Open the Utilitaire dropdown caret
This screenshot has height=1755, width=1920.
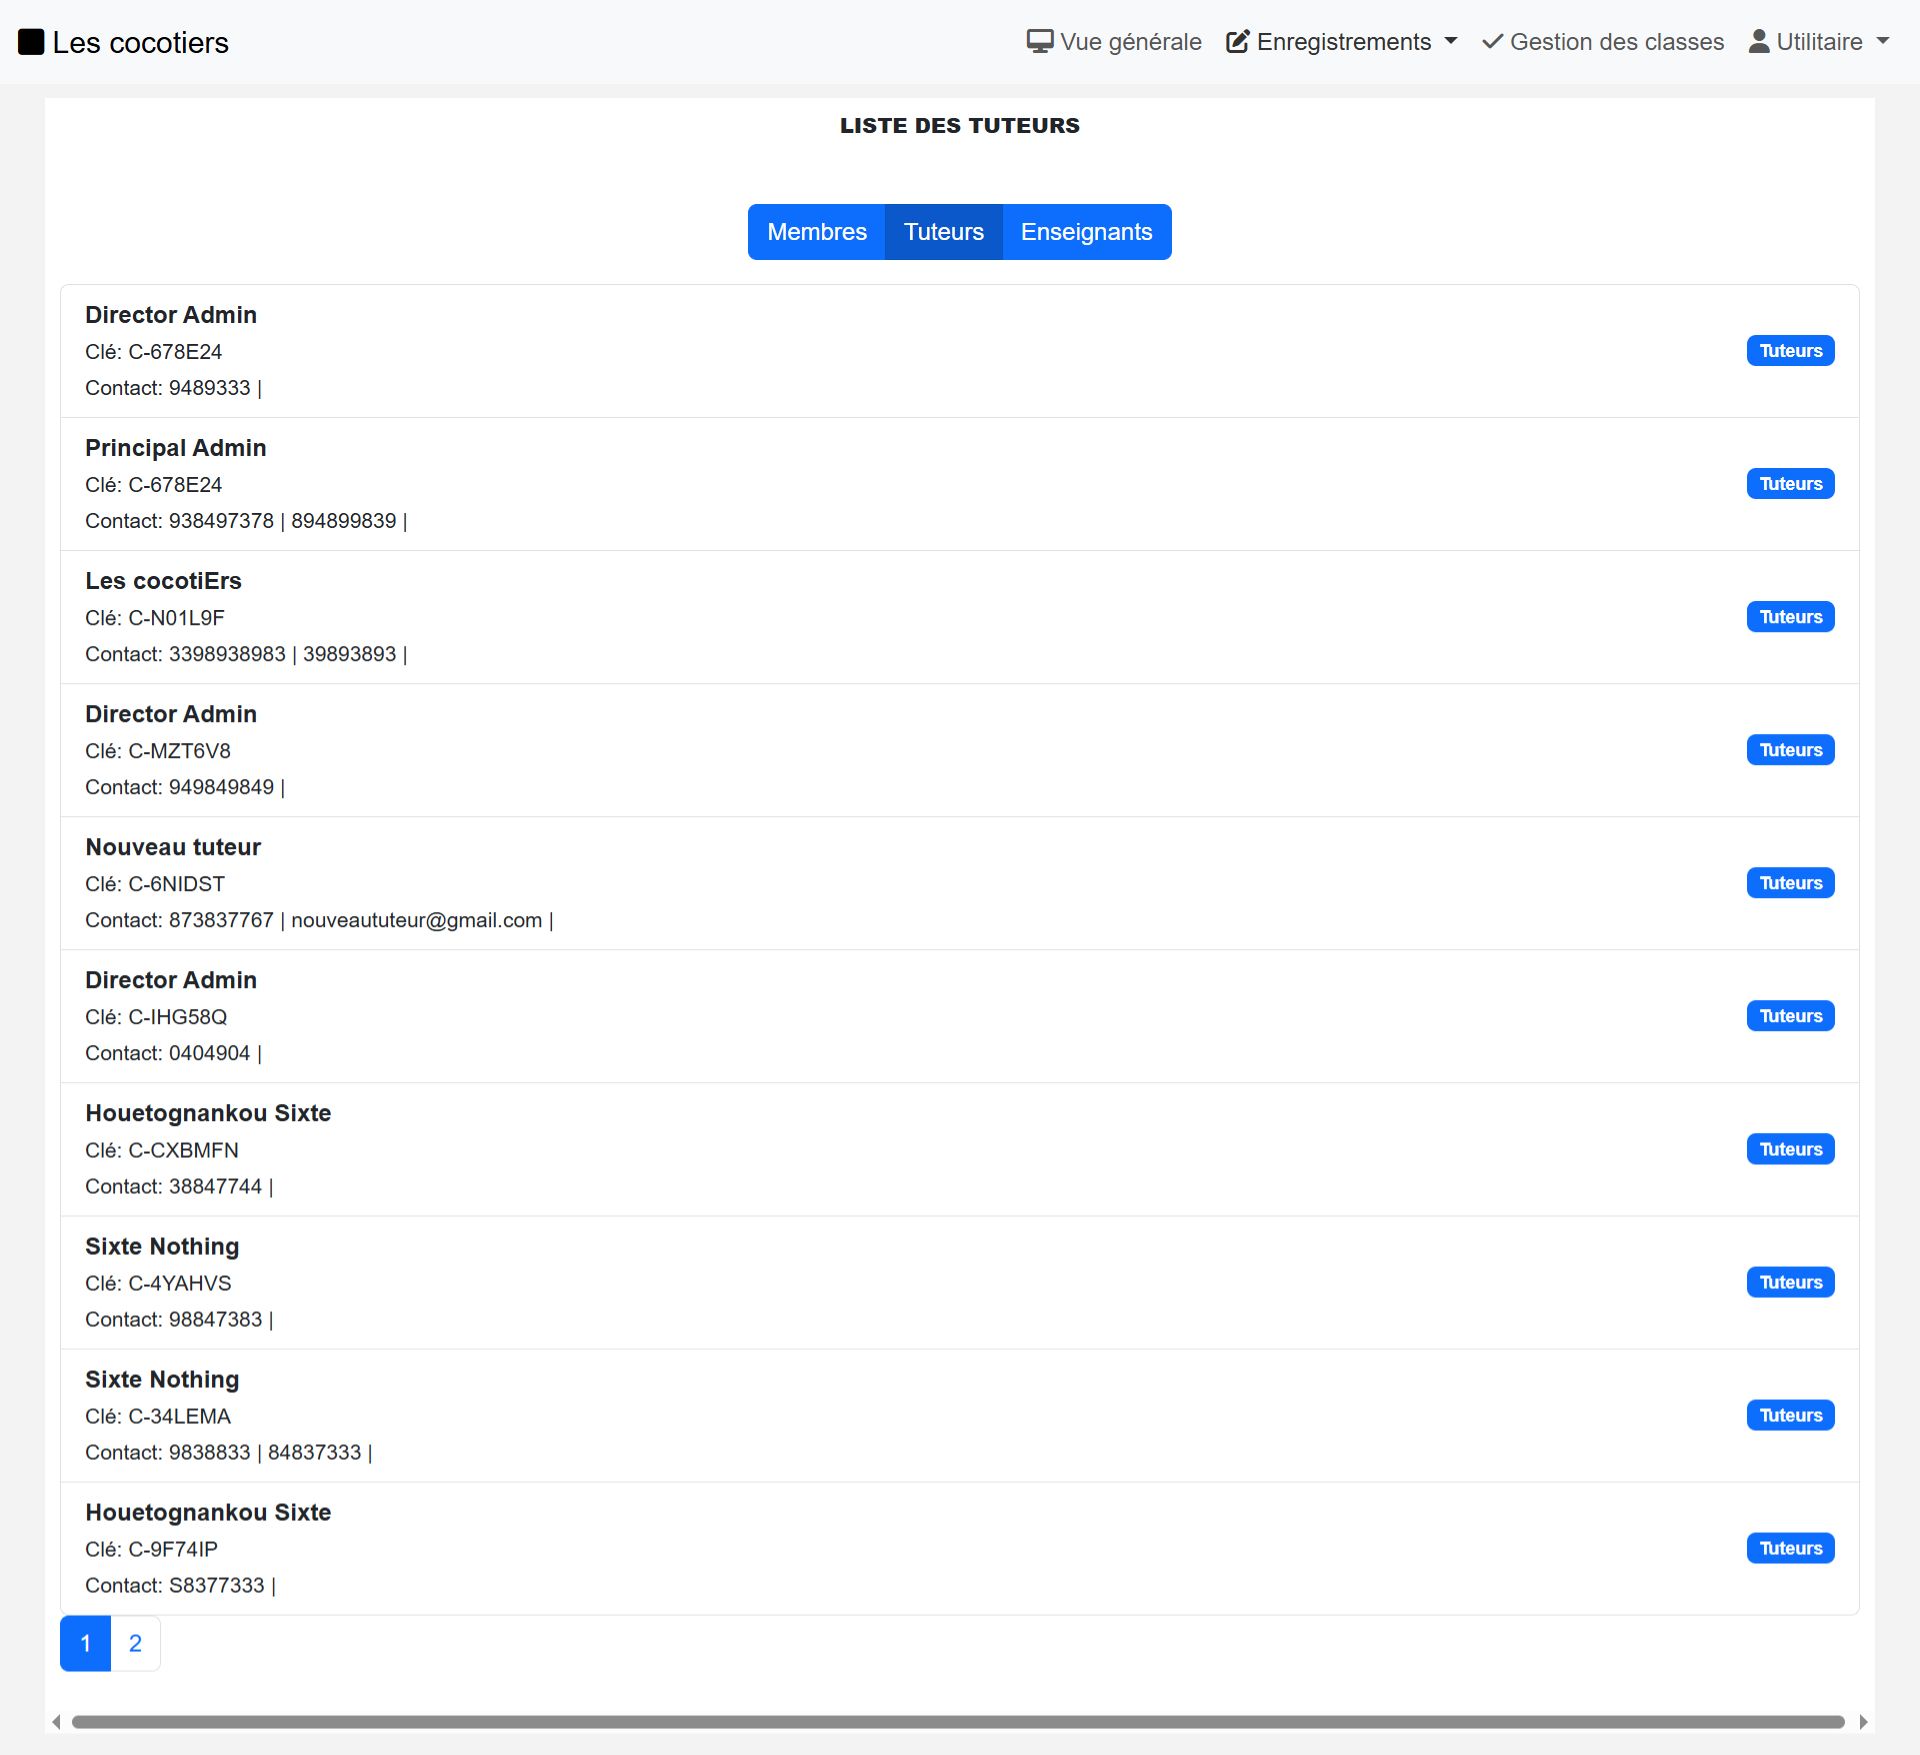[1883, 42]
